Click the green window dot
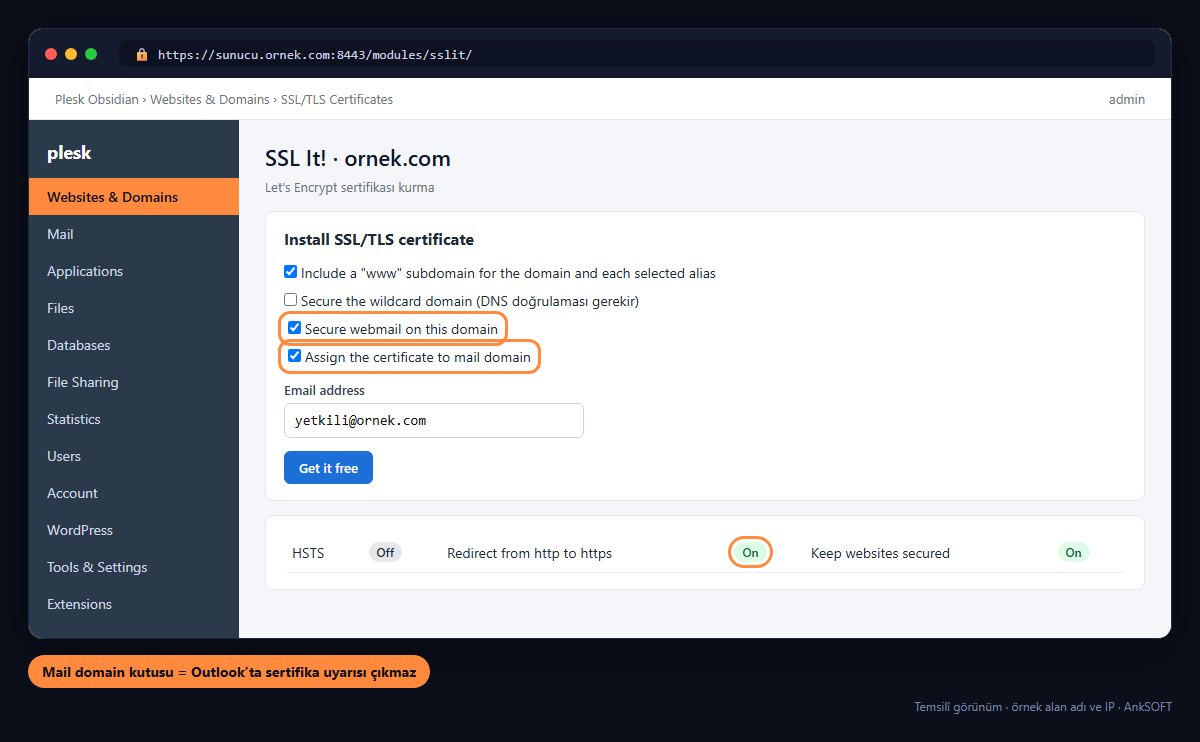The width and height of the screenshot is (1200, 742). (x=91, y=54)
